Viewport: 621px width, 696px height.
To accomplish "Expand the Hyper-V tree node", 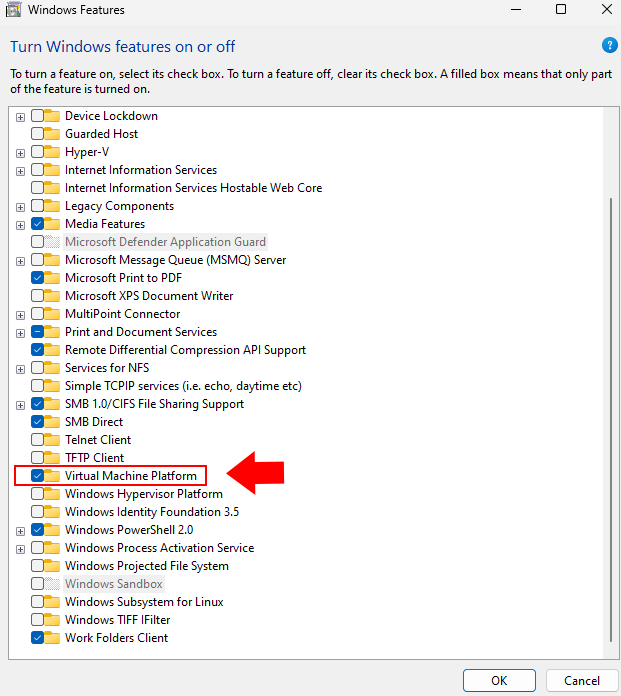I will tap(20, 153).
